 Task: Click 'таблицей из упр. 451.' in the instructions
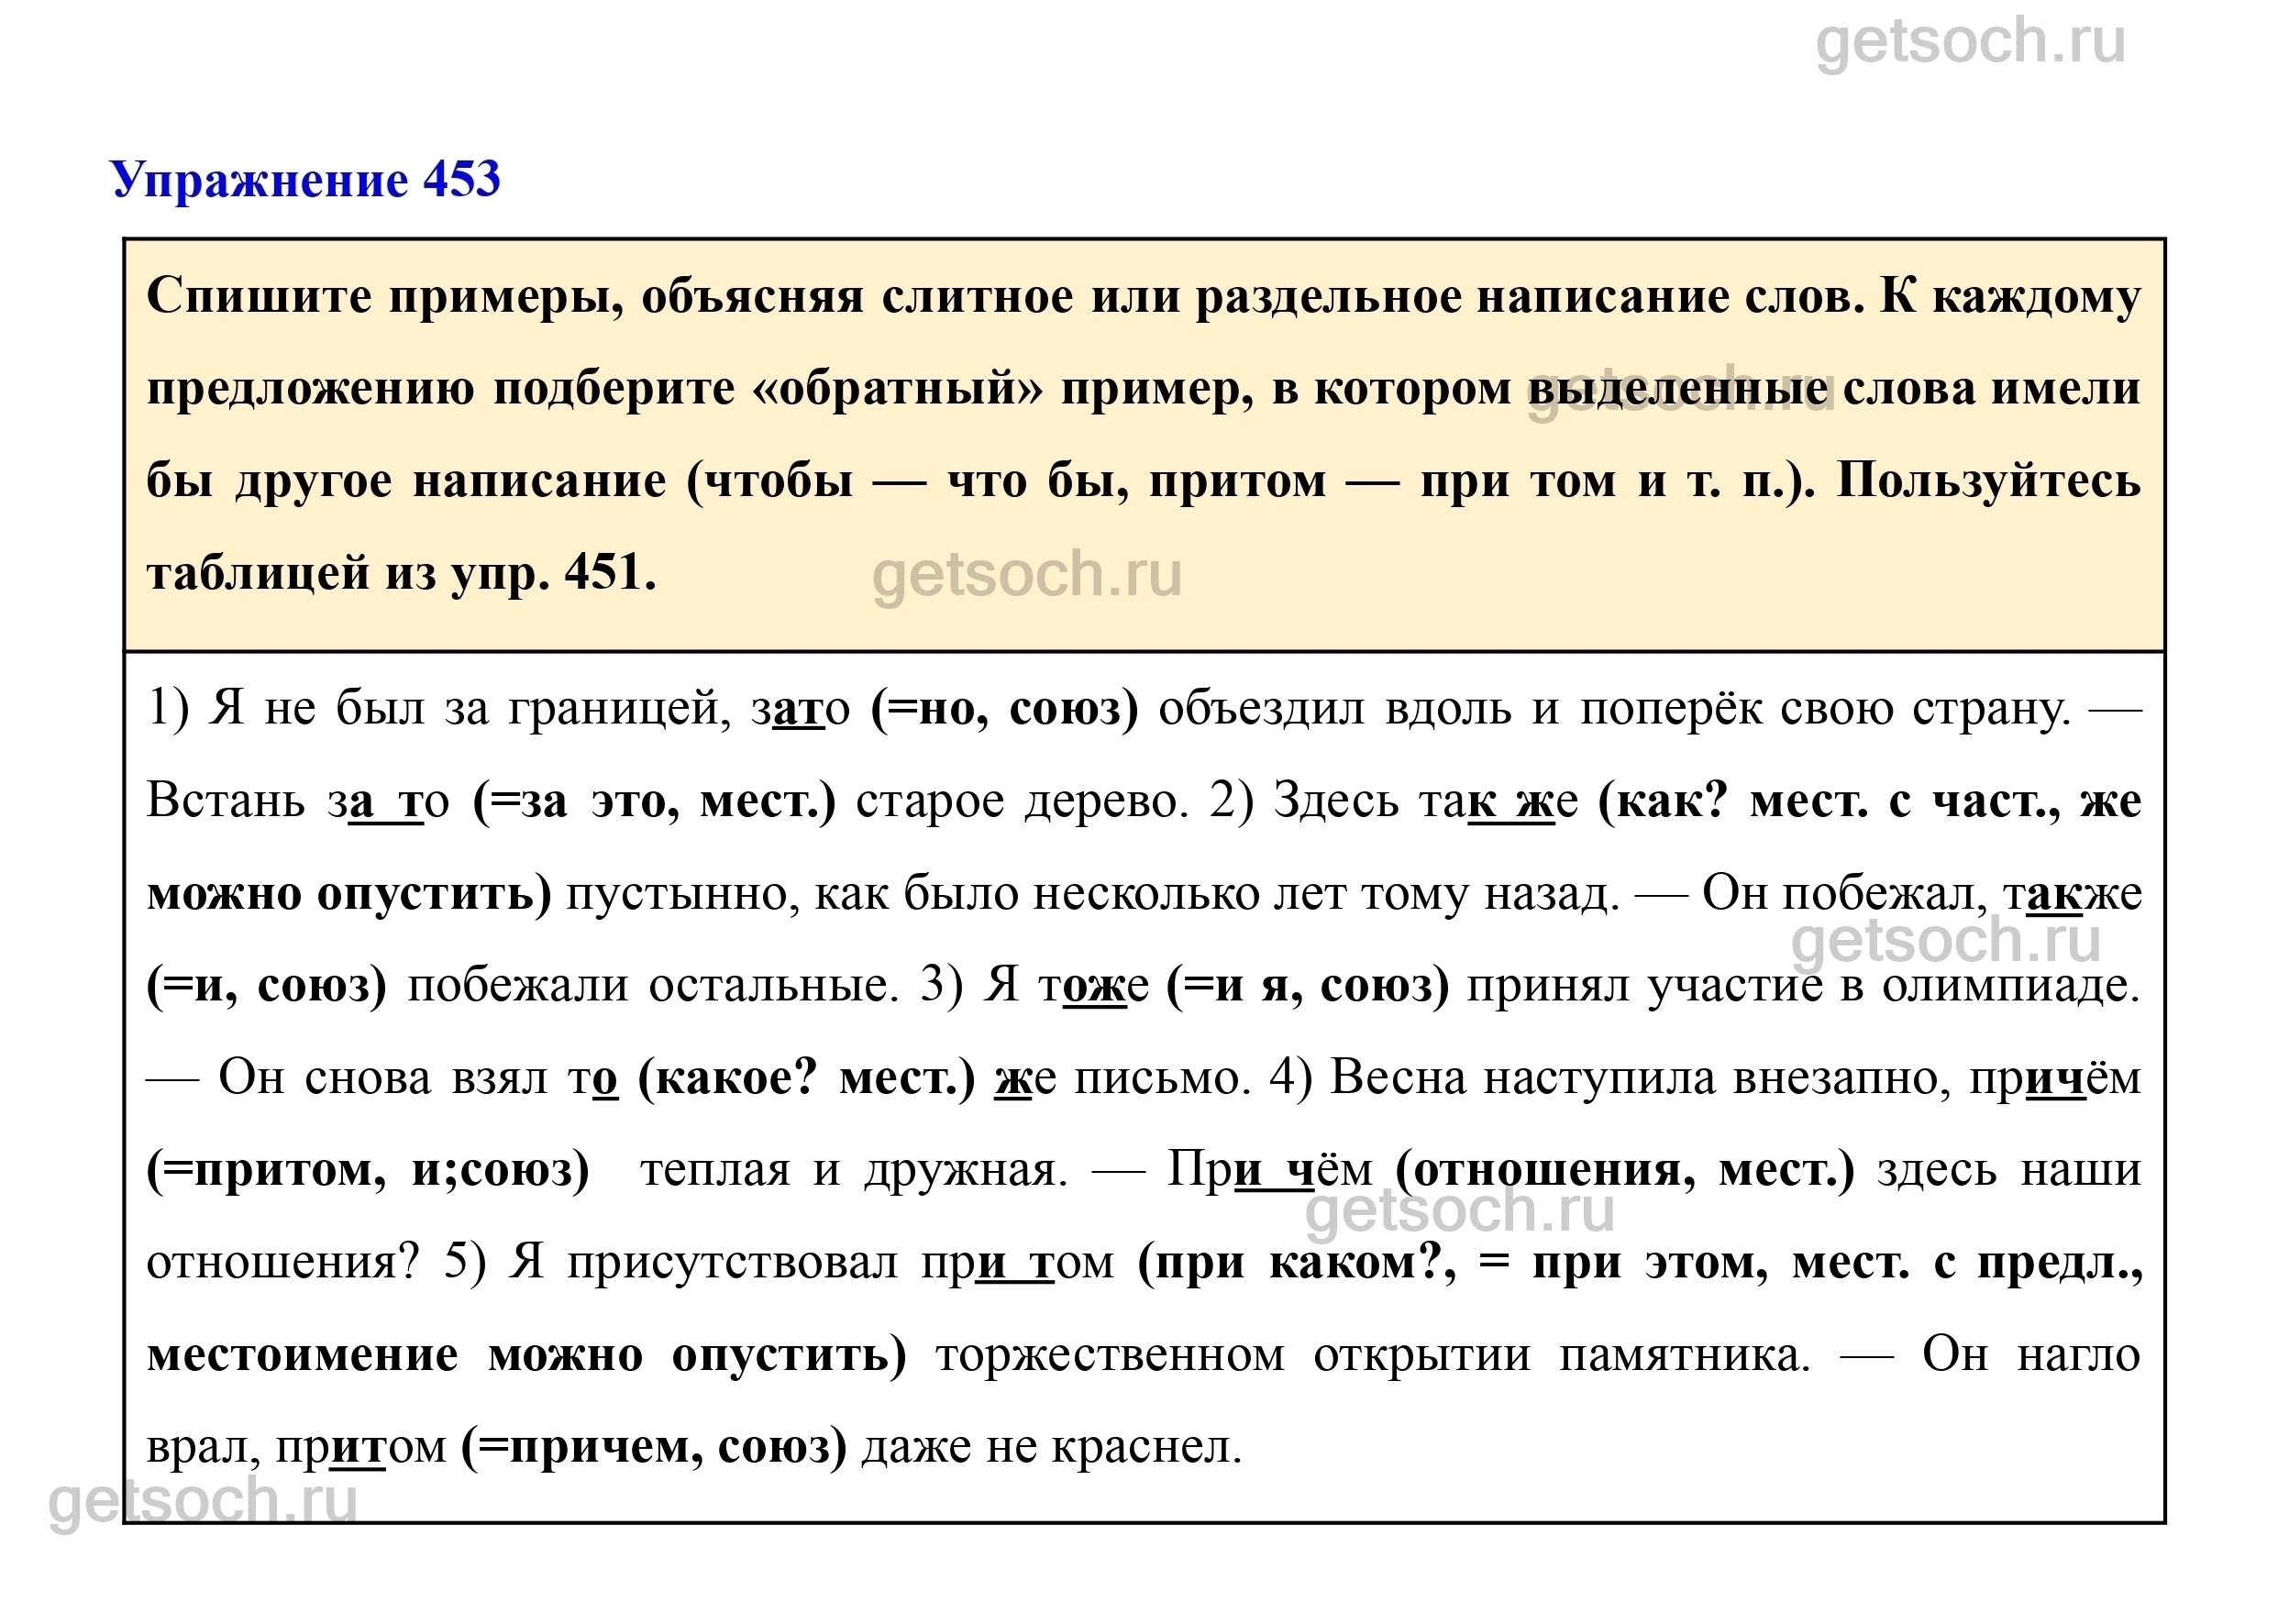(401, 574)
